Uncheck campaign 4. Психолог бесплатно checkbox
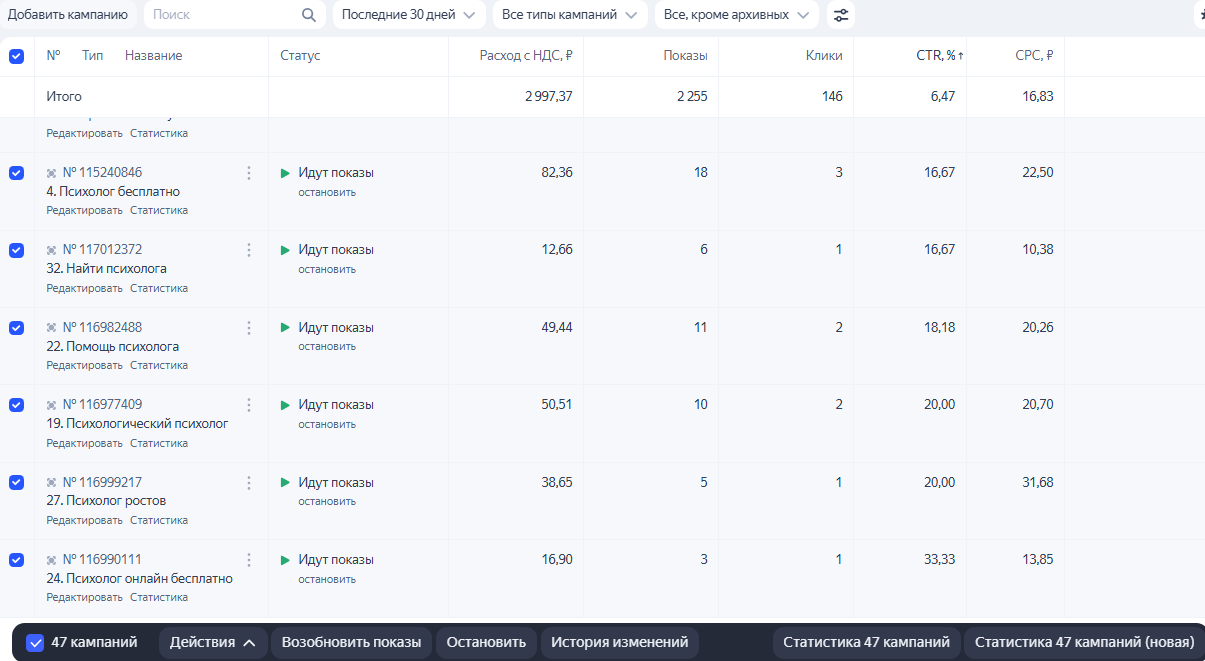Screen dimensions: 1205x661 [x=16, y=173]
